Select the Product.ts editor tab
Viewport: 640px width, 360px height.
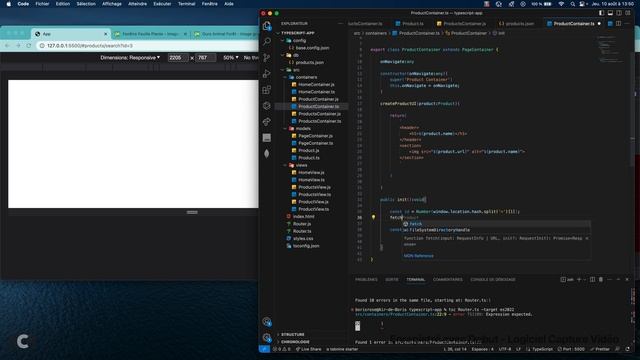409,24
